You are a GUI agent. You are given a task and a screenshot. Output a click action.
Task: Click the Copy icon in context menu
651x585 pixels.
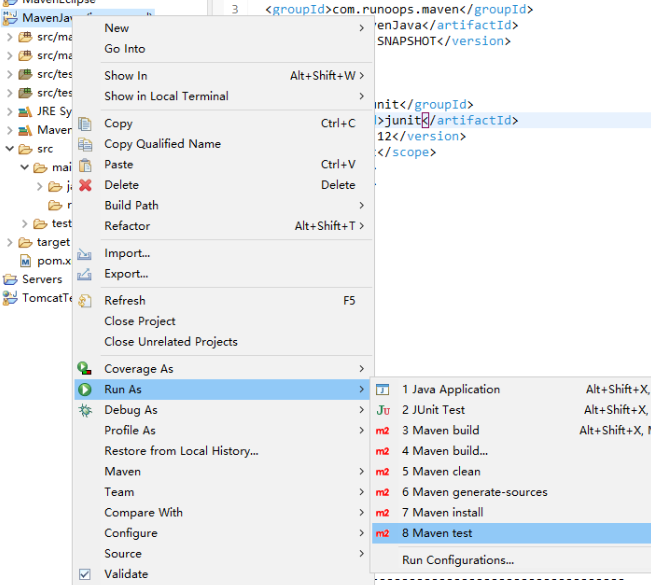click(85, 124)
